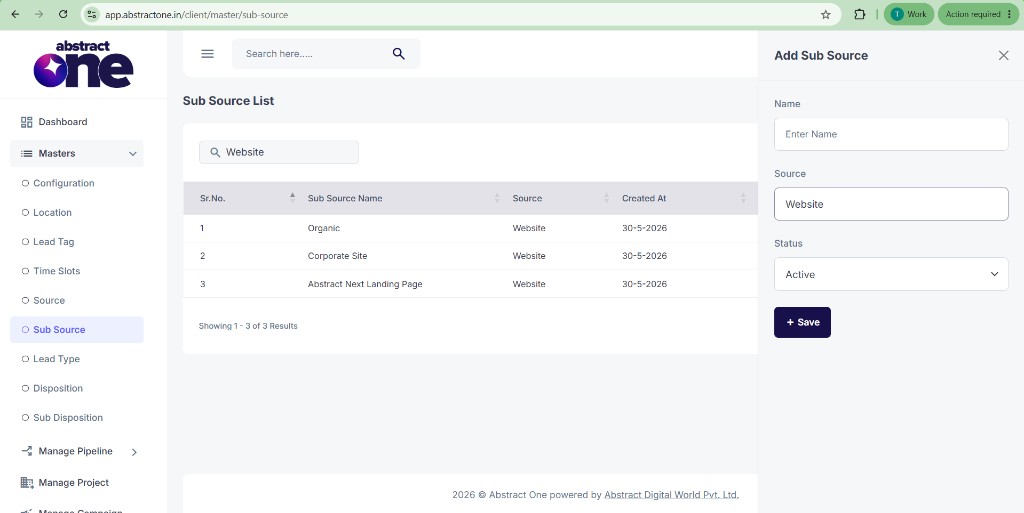
Task: Click the Created At column header
Action: (x=644, y=198)
